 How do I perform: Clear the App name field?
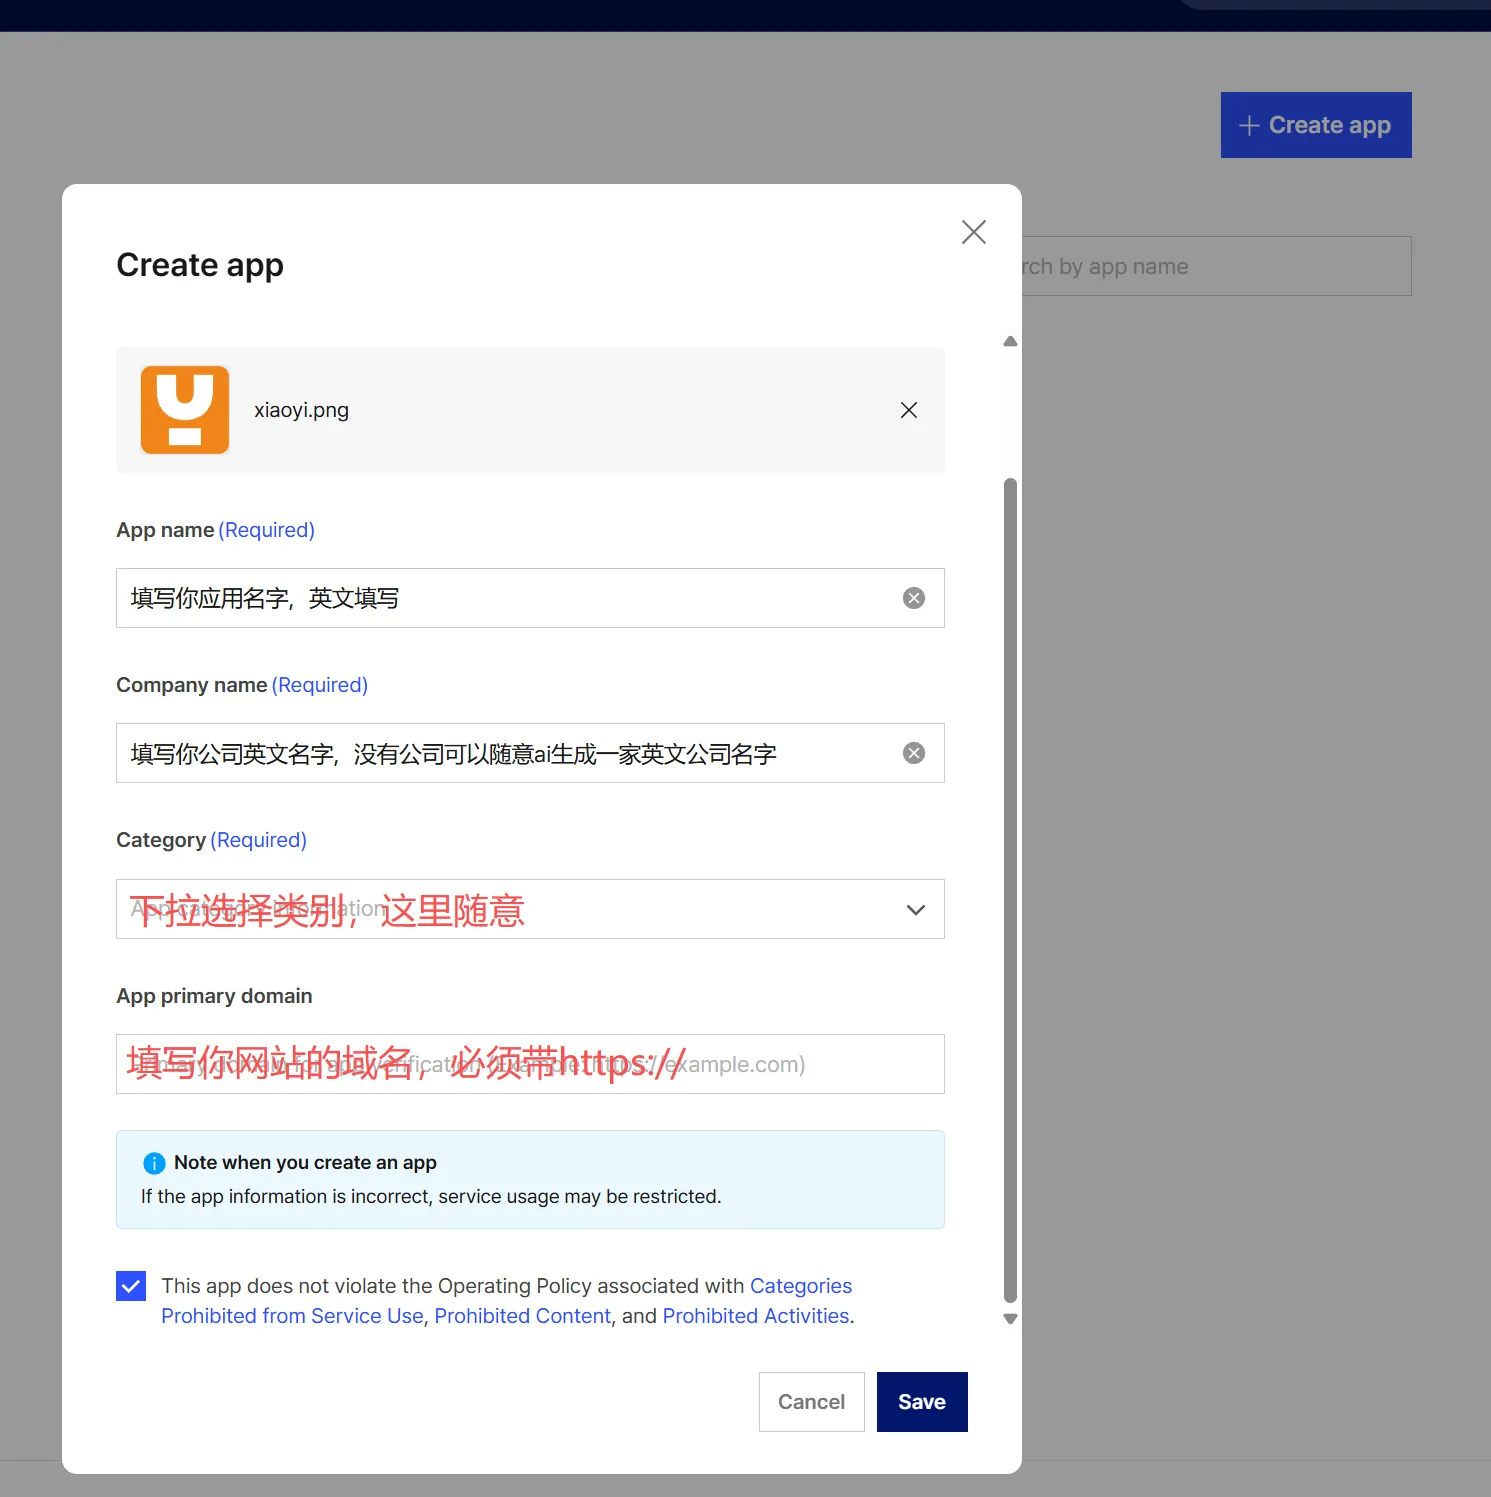(913, 598)
